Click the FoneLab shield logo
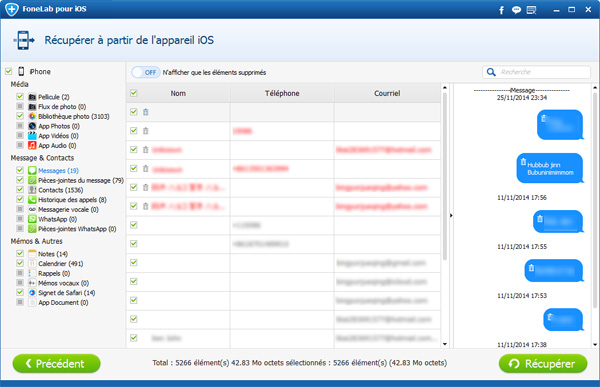The height and width of the screenshot is (387, 600). (x=12, y=9)
